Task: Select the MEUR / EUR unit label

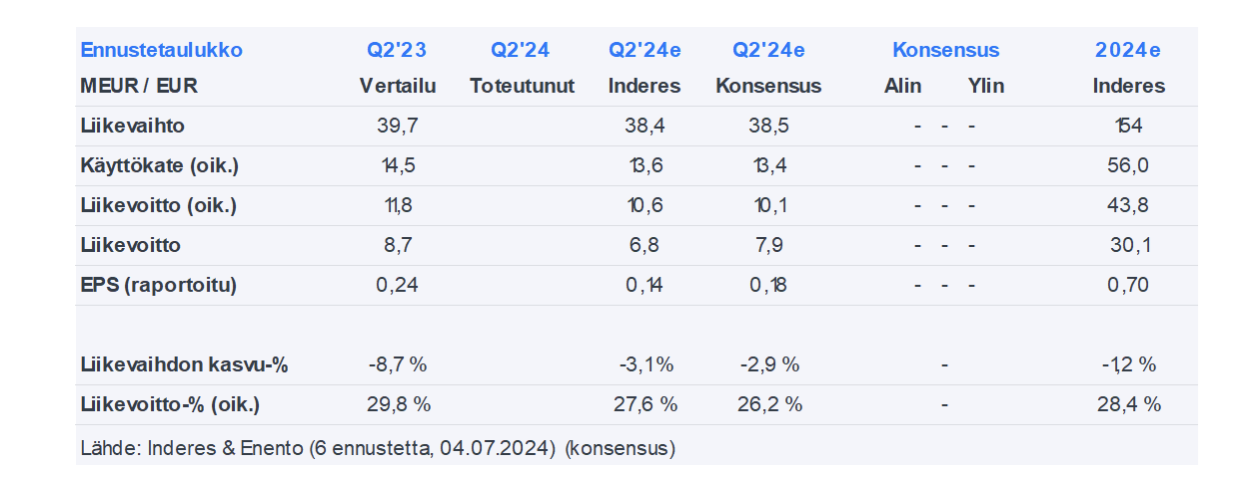Action: click(139, 86)
